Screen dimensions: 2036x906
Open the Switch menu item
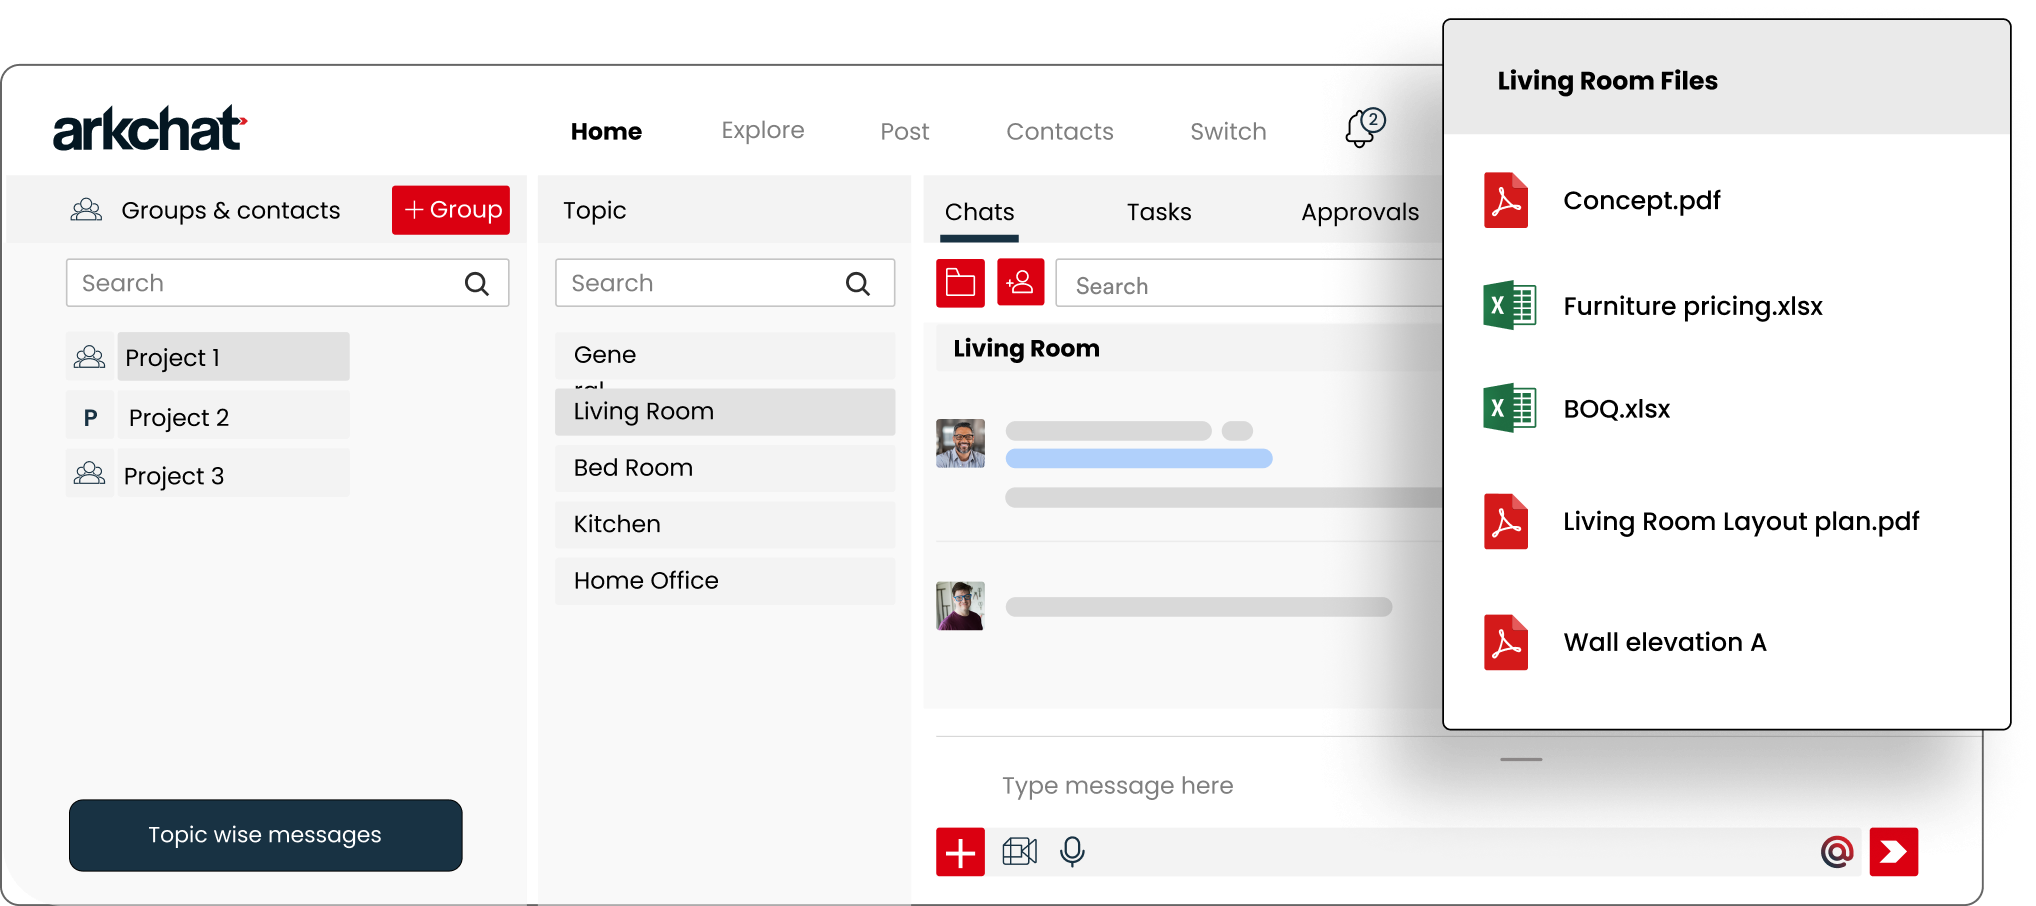tap(1228, 130)
